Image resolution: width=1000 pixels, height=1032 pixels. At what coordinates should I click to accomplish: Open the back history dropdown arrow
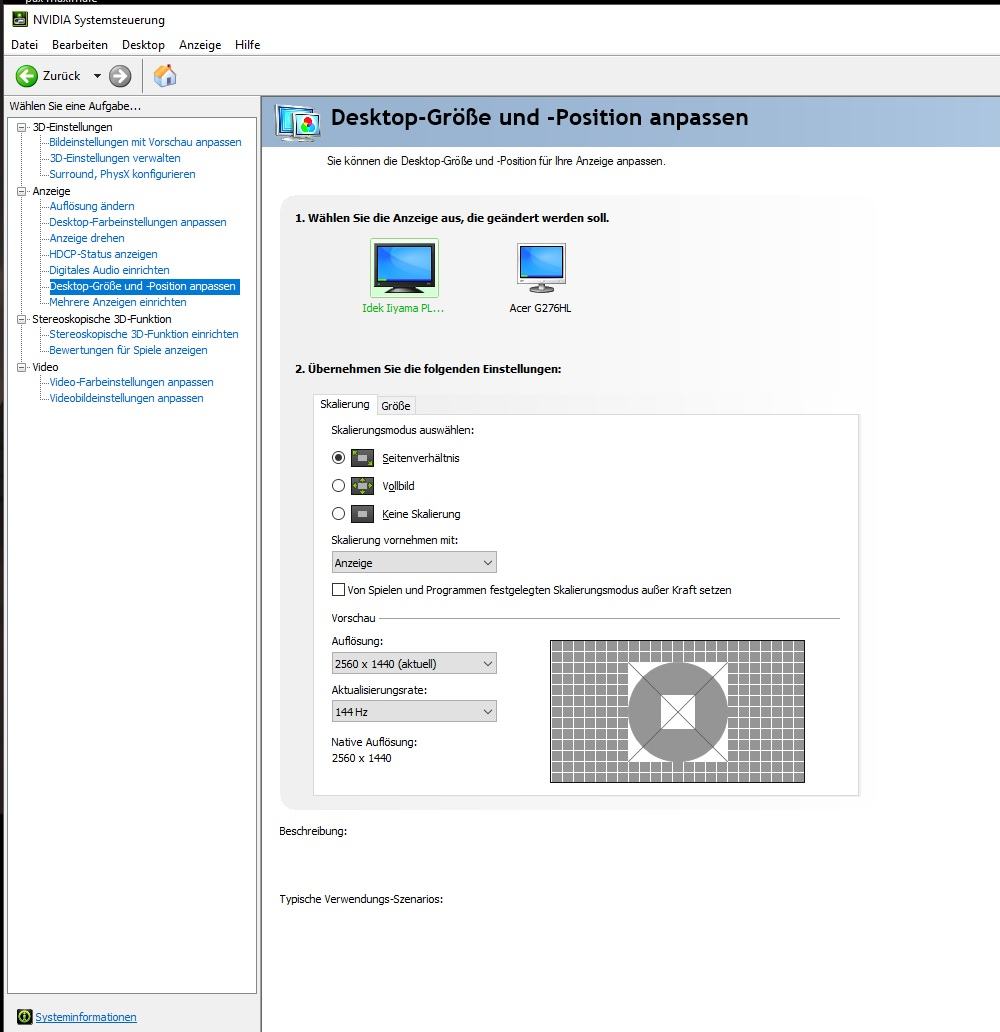97,76
